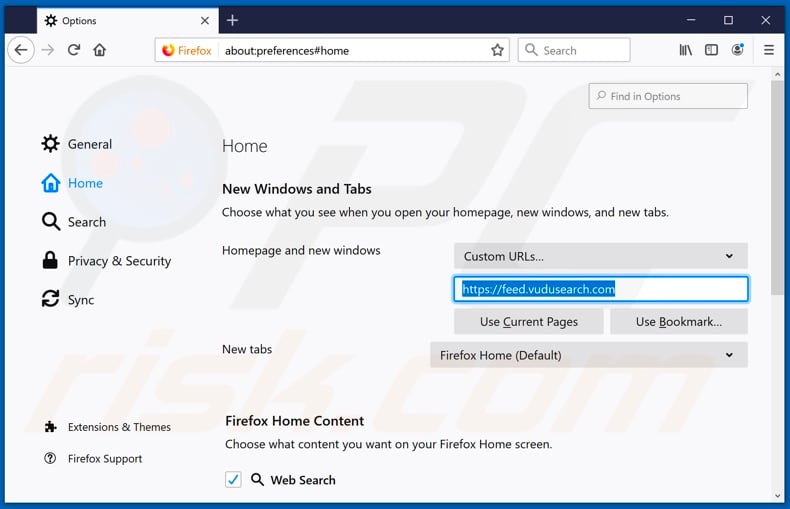Switch to Search preferences category

pos(74,222)
